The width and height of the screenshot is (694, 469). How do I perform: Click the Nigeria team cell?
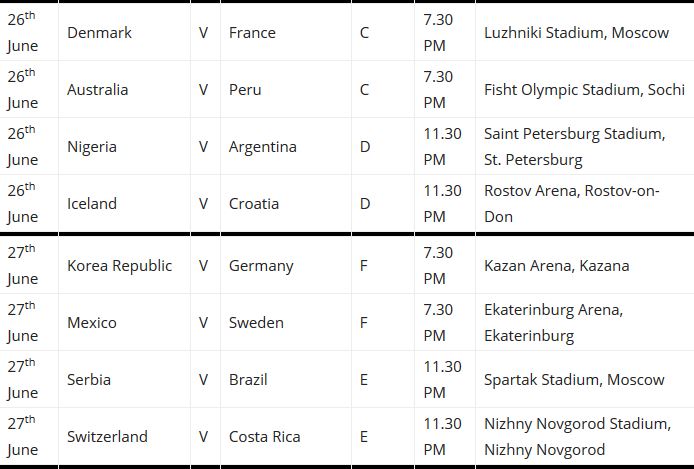pos(124,146)
